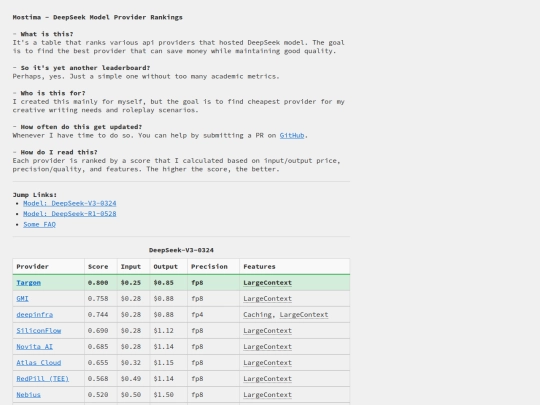
Task: Click the 'What is this?' question
Action: [x=47, y=34]
